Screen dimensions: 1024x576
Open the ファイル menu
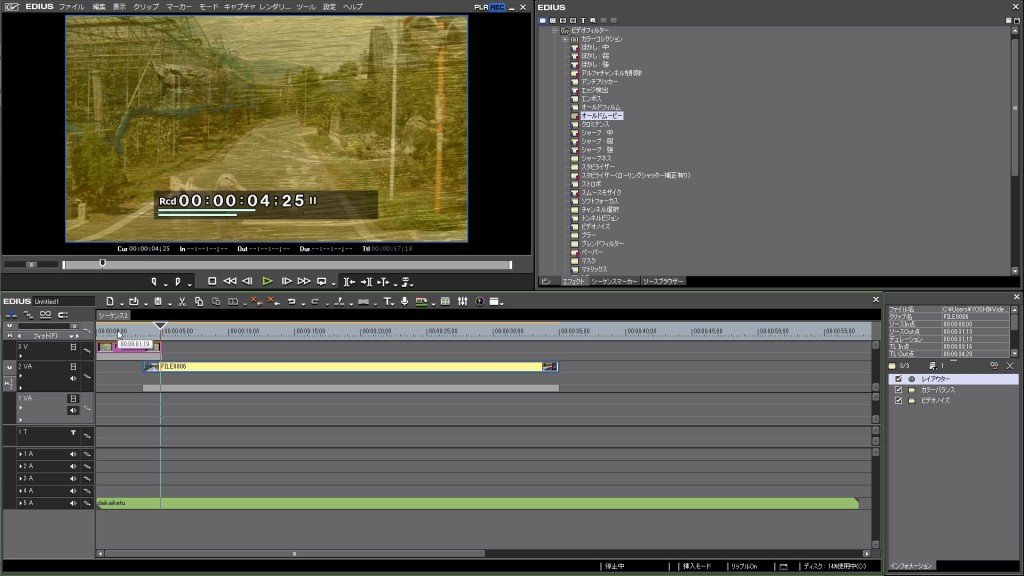click(71, 7)
